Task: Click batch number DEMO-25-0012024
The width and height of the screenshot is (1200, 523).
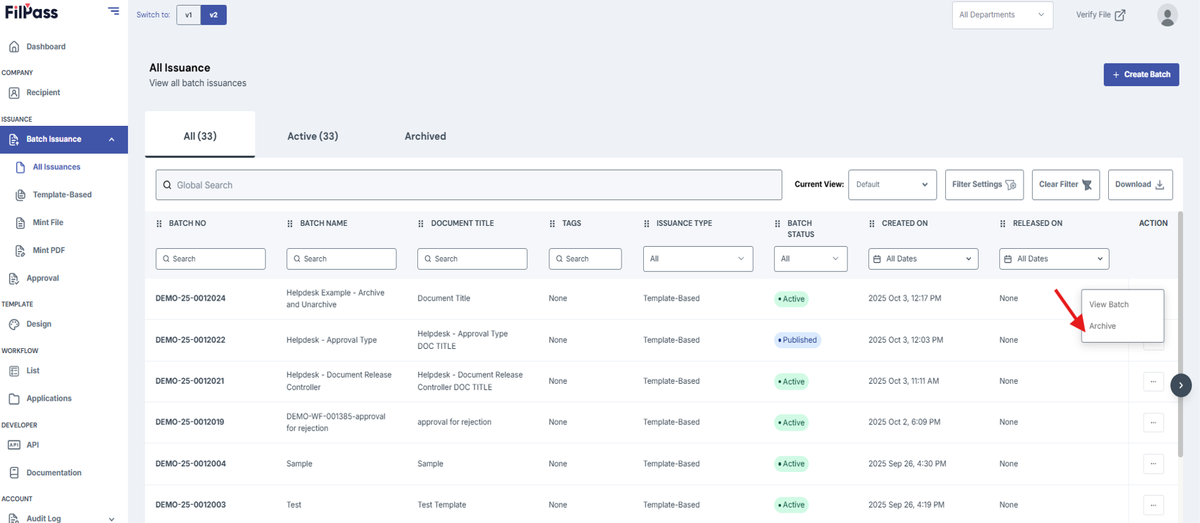Action: pyautogui.click(x=191, y=299)
